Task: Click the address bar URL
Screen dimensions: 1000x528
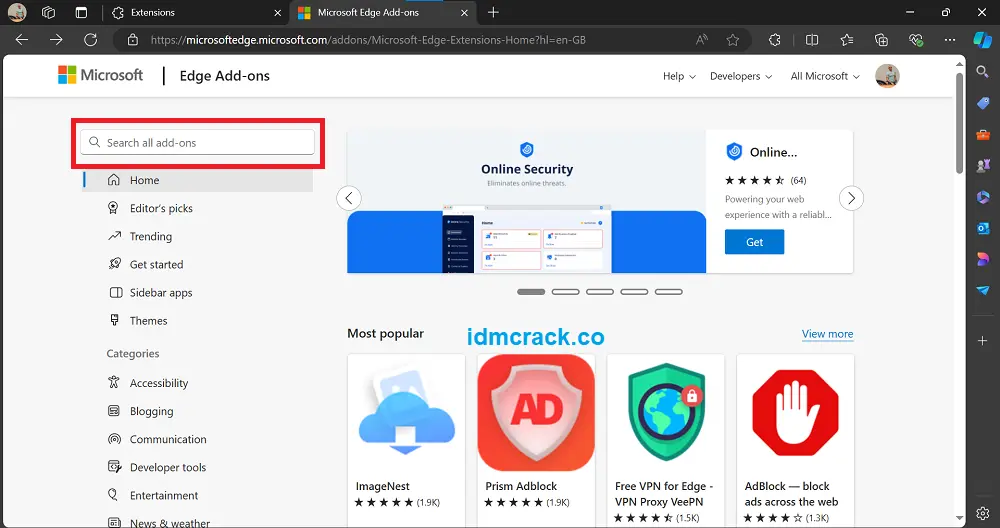Action: 368,40
